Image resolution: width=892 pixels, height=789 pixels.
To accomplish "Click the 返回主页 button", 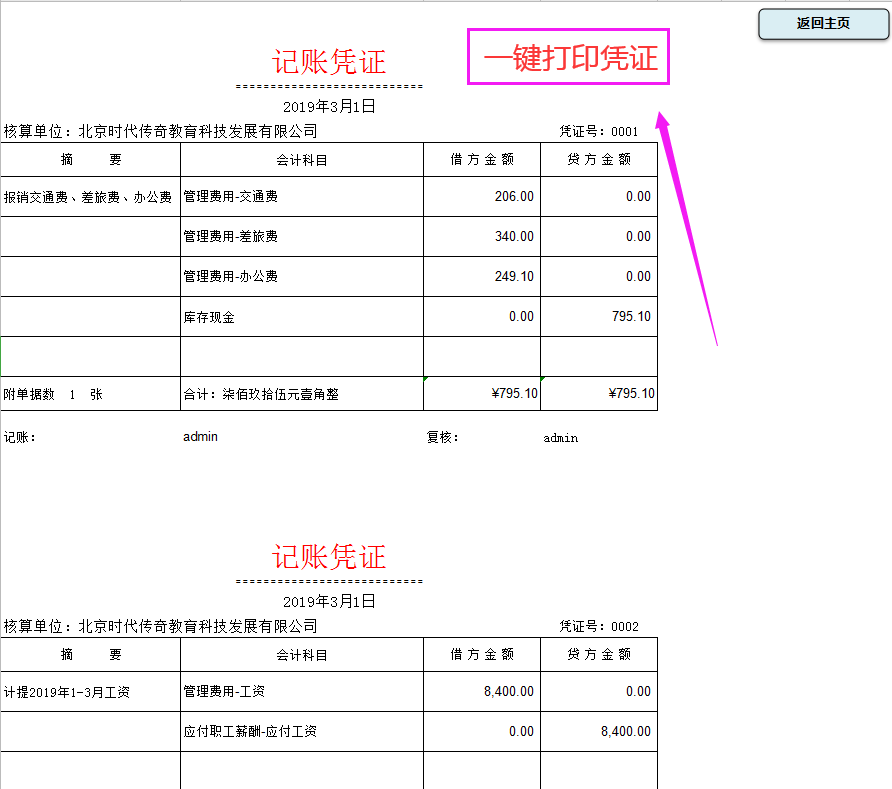I will coord(822,23).
